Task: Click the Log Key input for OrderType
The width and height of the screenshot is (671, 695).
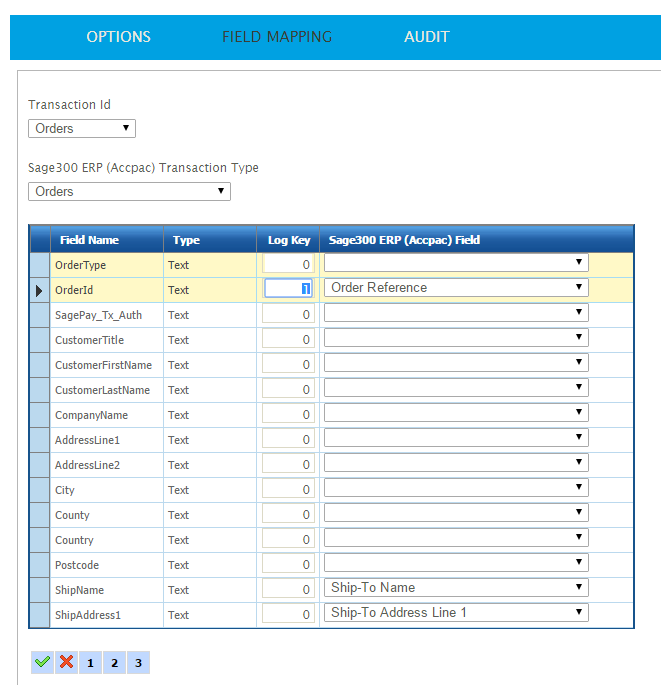Action: [x=288, y=264]
